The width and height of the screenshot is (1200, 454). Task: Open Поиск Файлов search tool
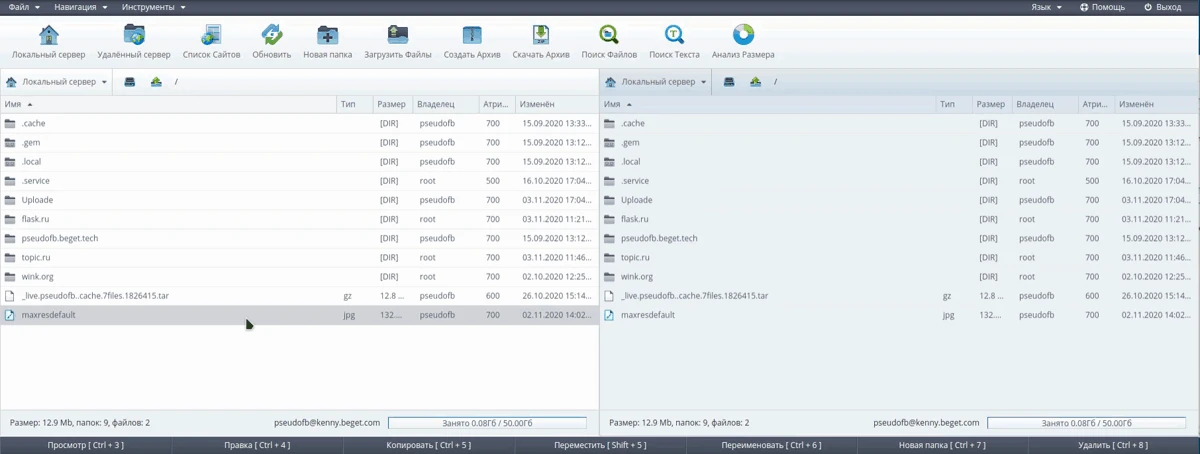[608, 37]
